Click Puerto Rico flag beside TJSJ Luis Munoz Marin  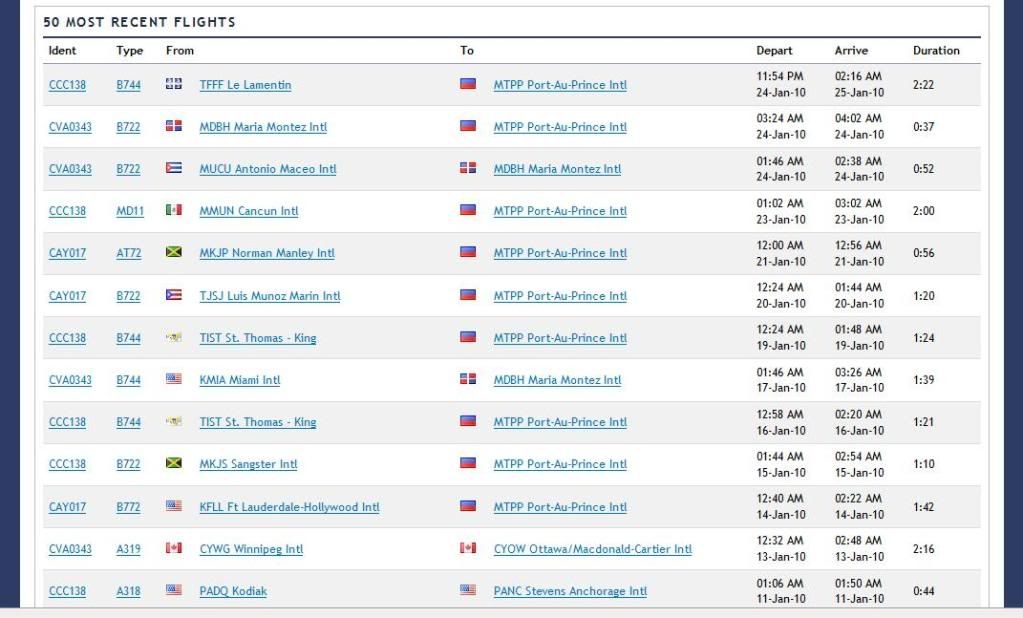click(x=173, y=296)
